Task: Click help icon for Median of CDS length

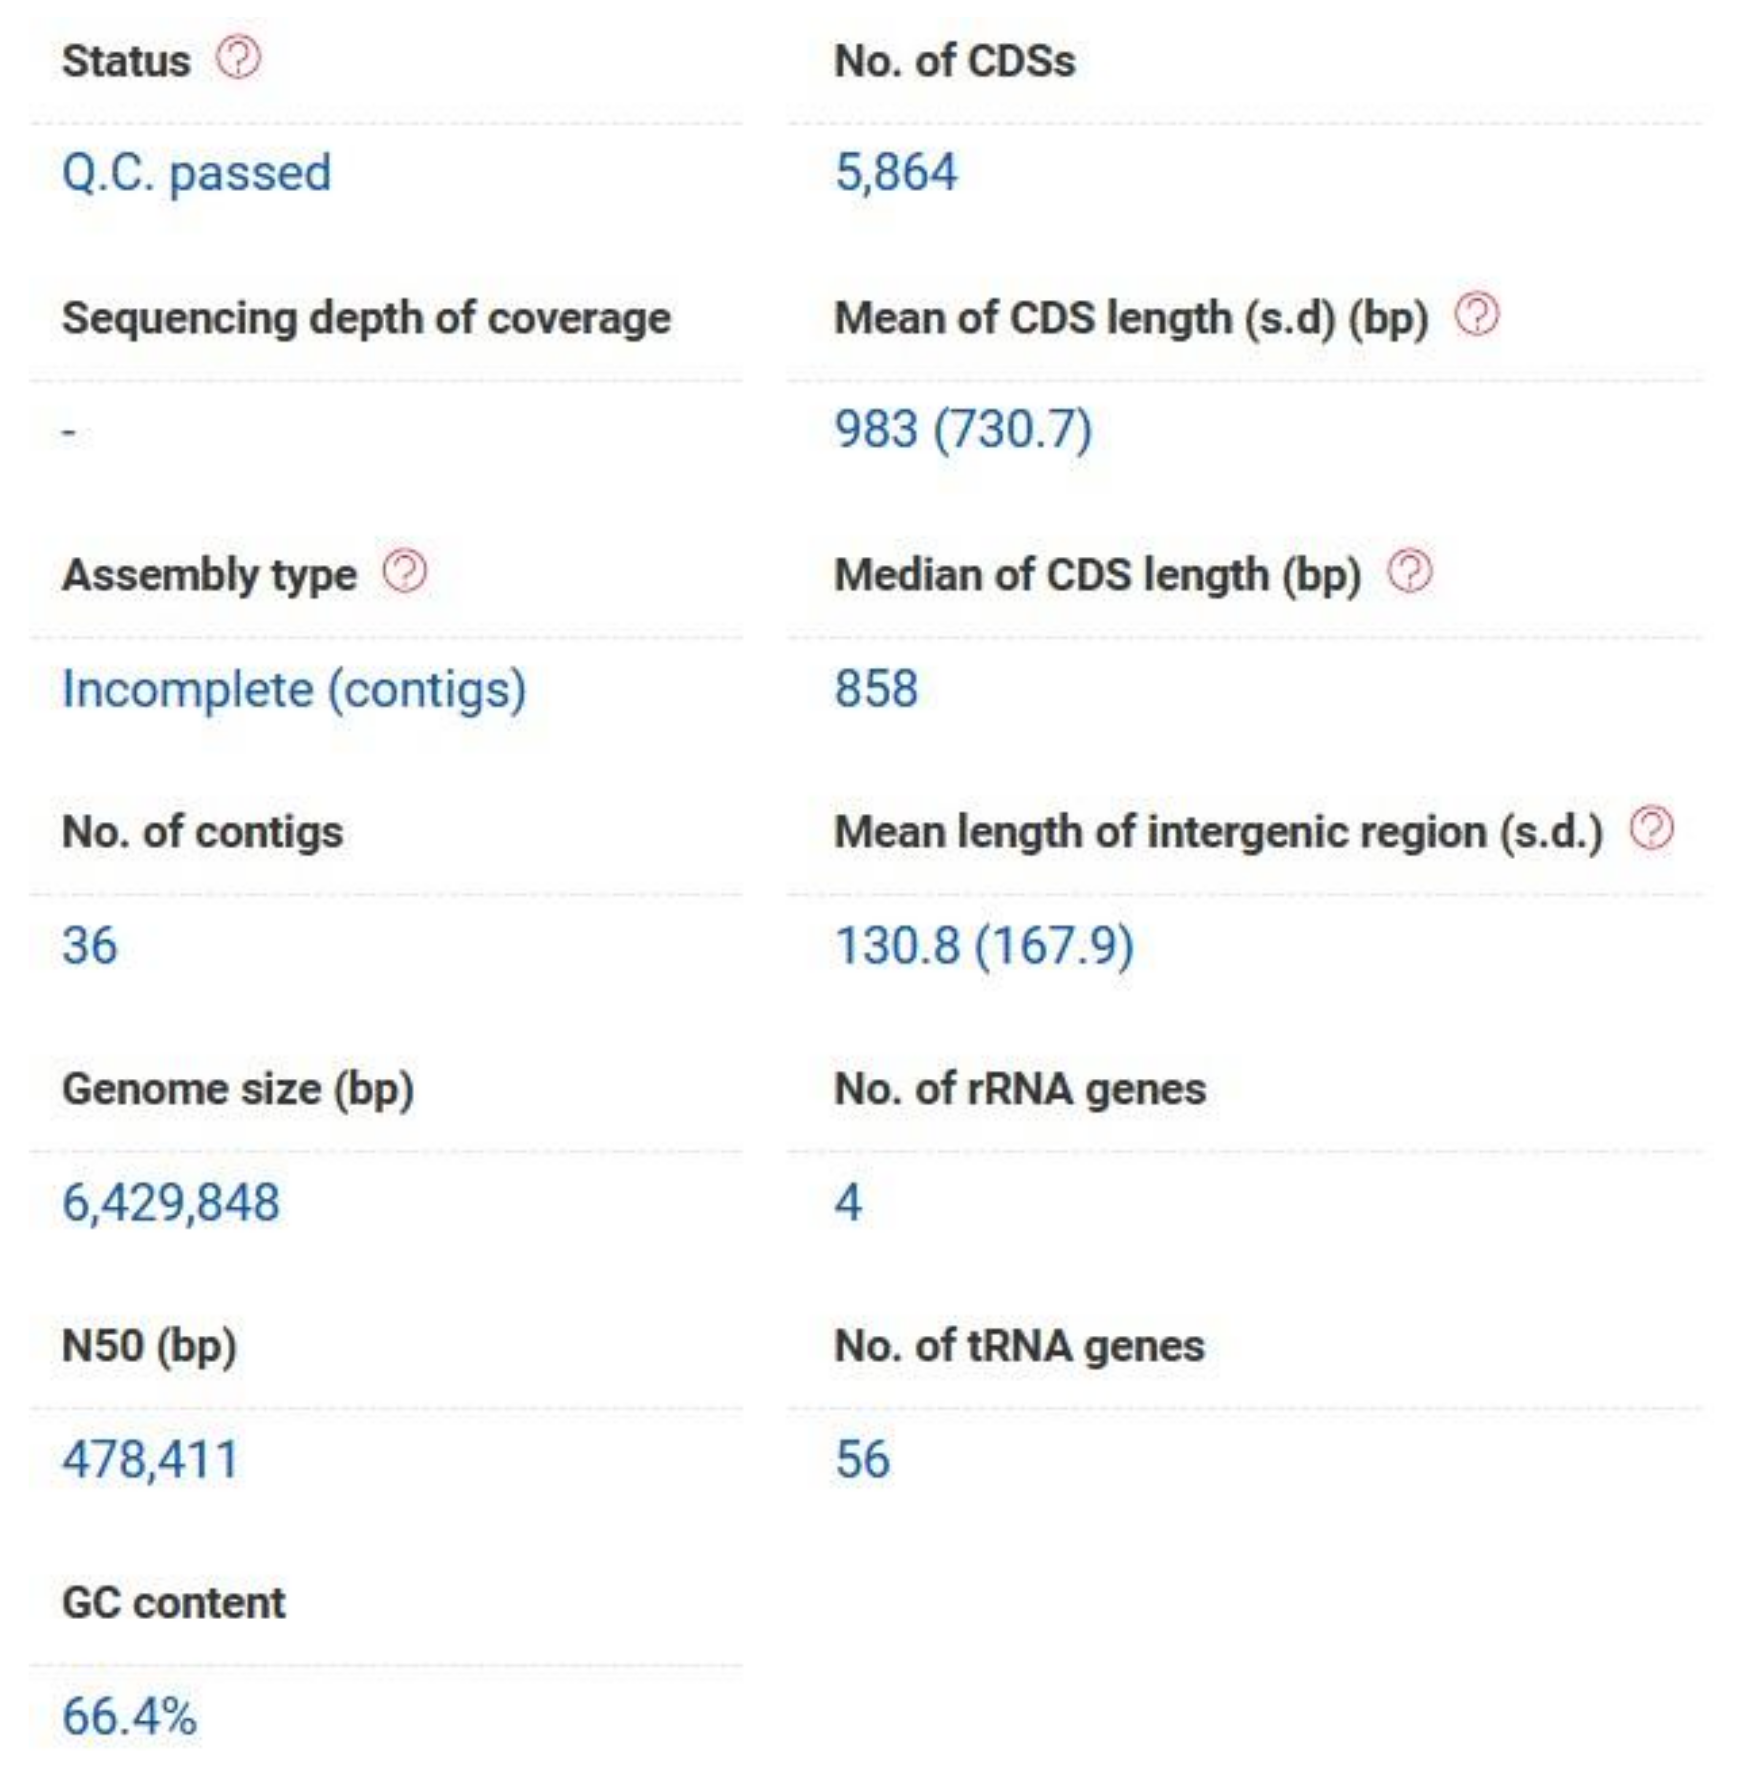Action: tap(1410, 572)
